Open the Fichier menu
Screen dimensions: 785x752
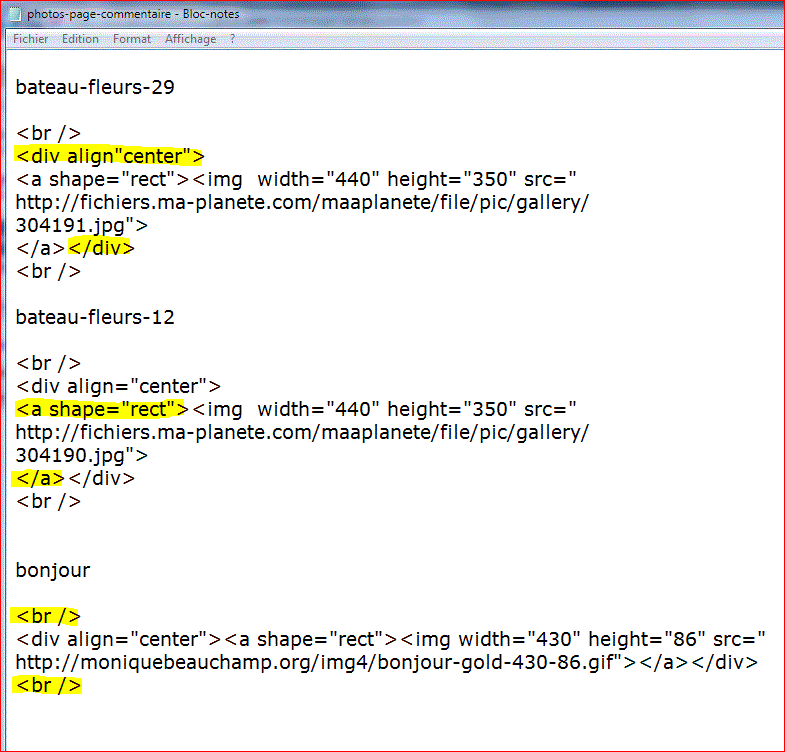coord(30,39)
